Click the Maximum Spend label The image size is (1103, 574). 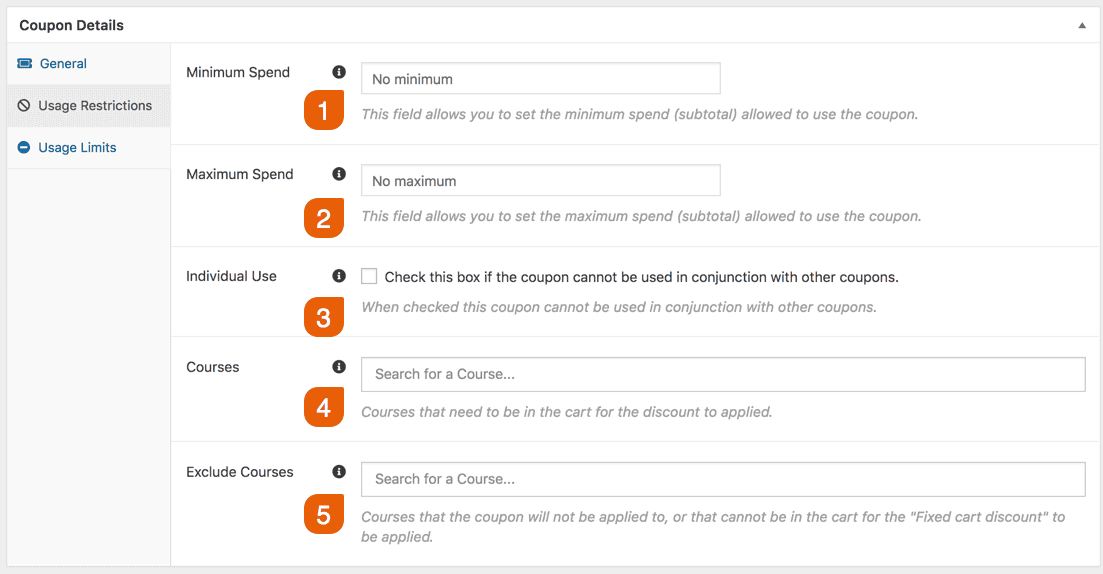click(x=240, y=174)
